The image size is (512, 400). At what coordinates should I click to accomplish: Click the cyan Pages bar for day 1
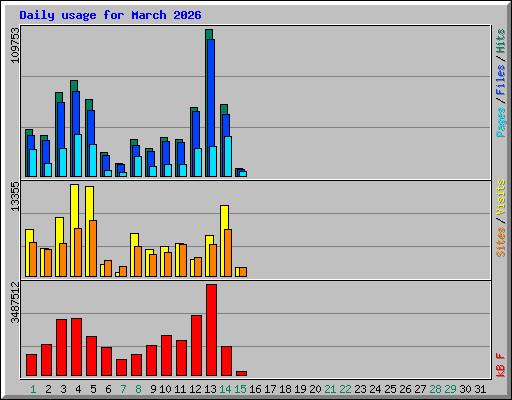pyautogui.click(x=33, y=163)
